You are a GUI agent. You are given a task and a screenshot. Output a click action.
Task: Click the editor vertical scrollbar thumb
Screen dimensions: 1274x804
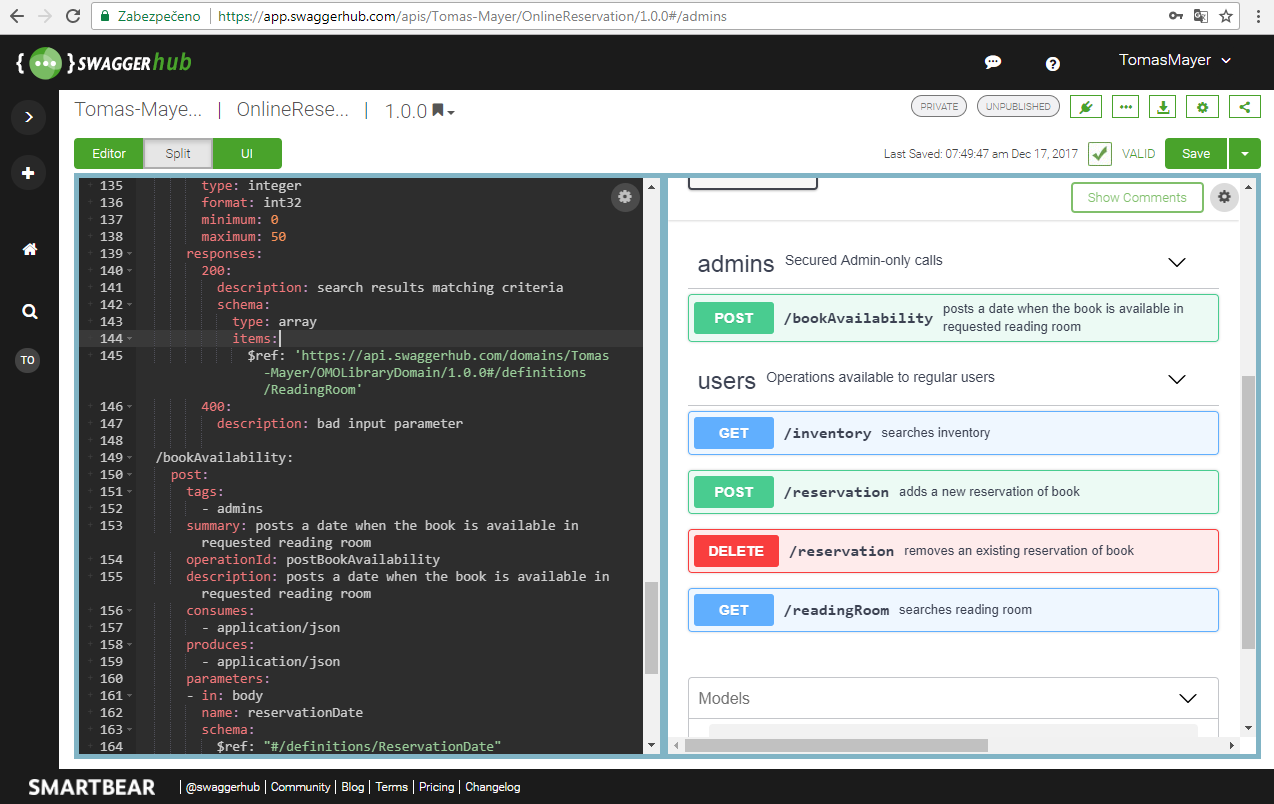pyautogui.click(x=651, y=626)
